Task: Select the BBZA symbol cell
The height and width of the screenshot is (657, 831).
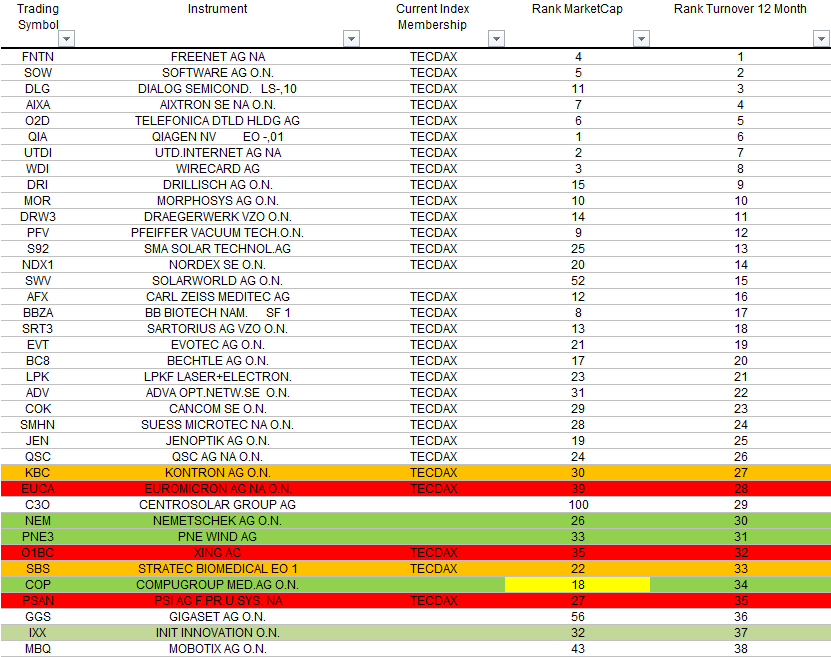Action: coord(38,313)
